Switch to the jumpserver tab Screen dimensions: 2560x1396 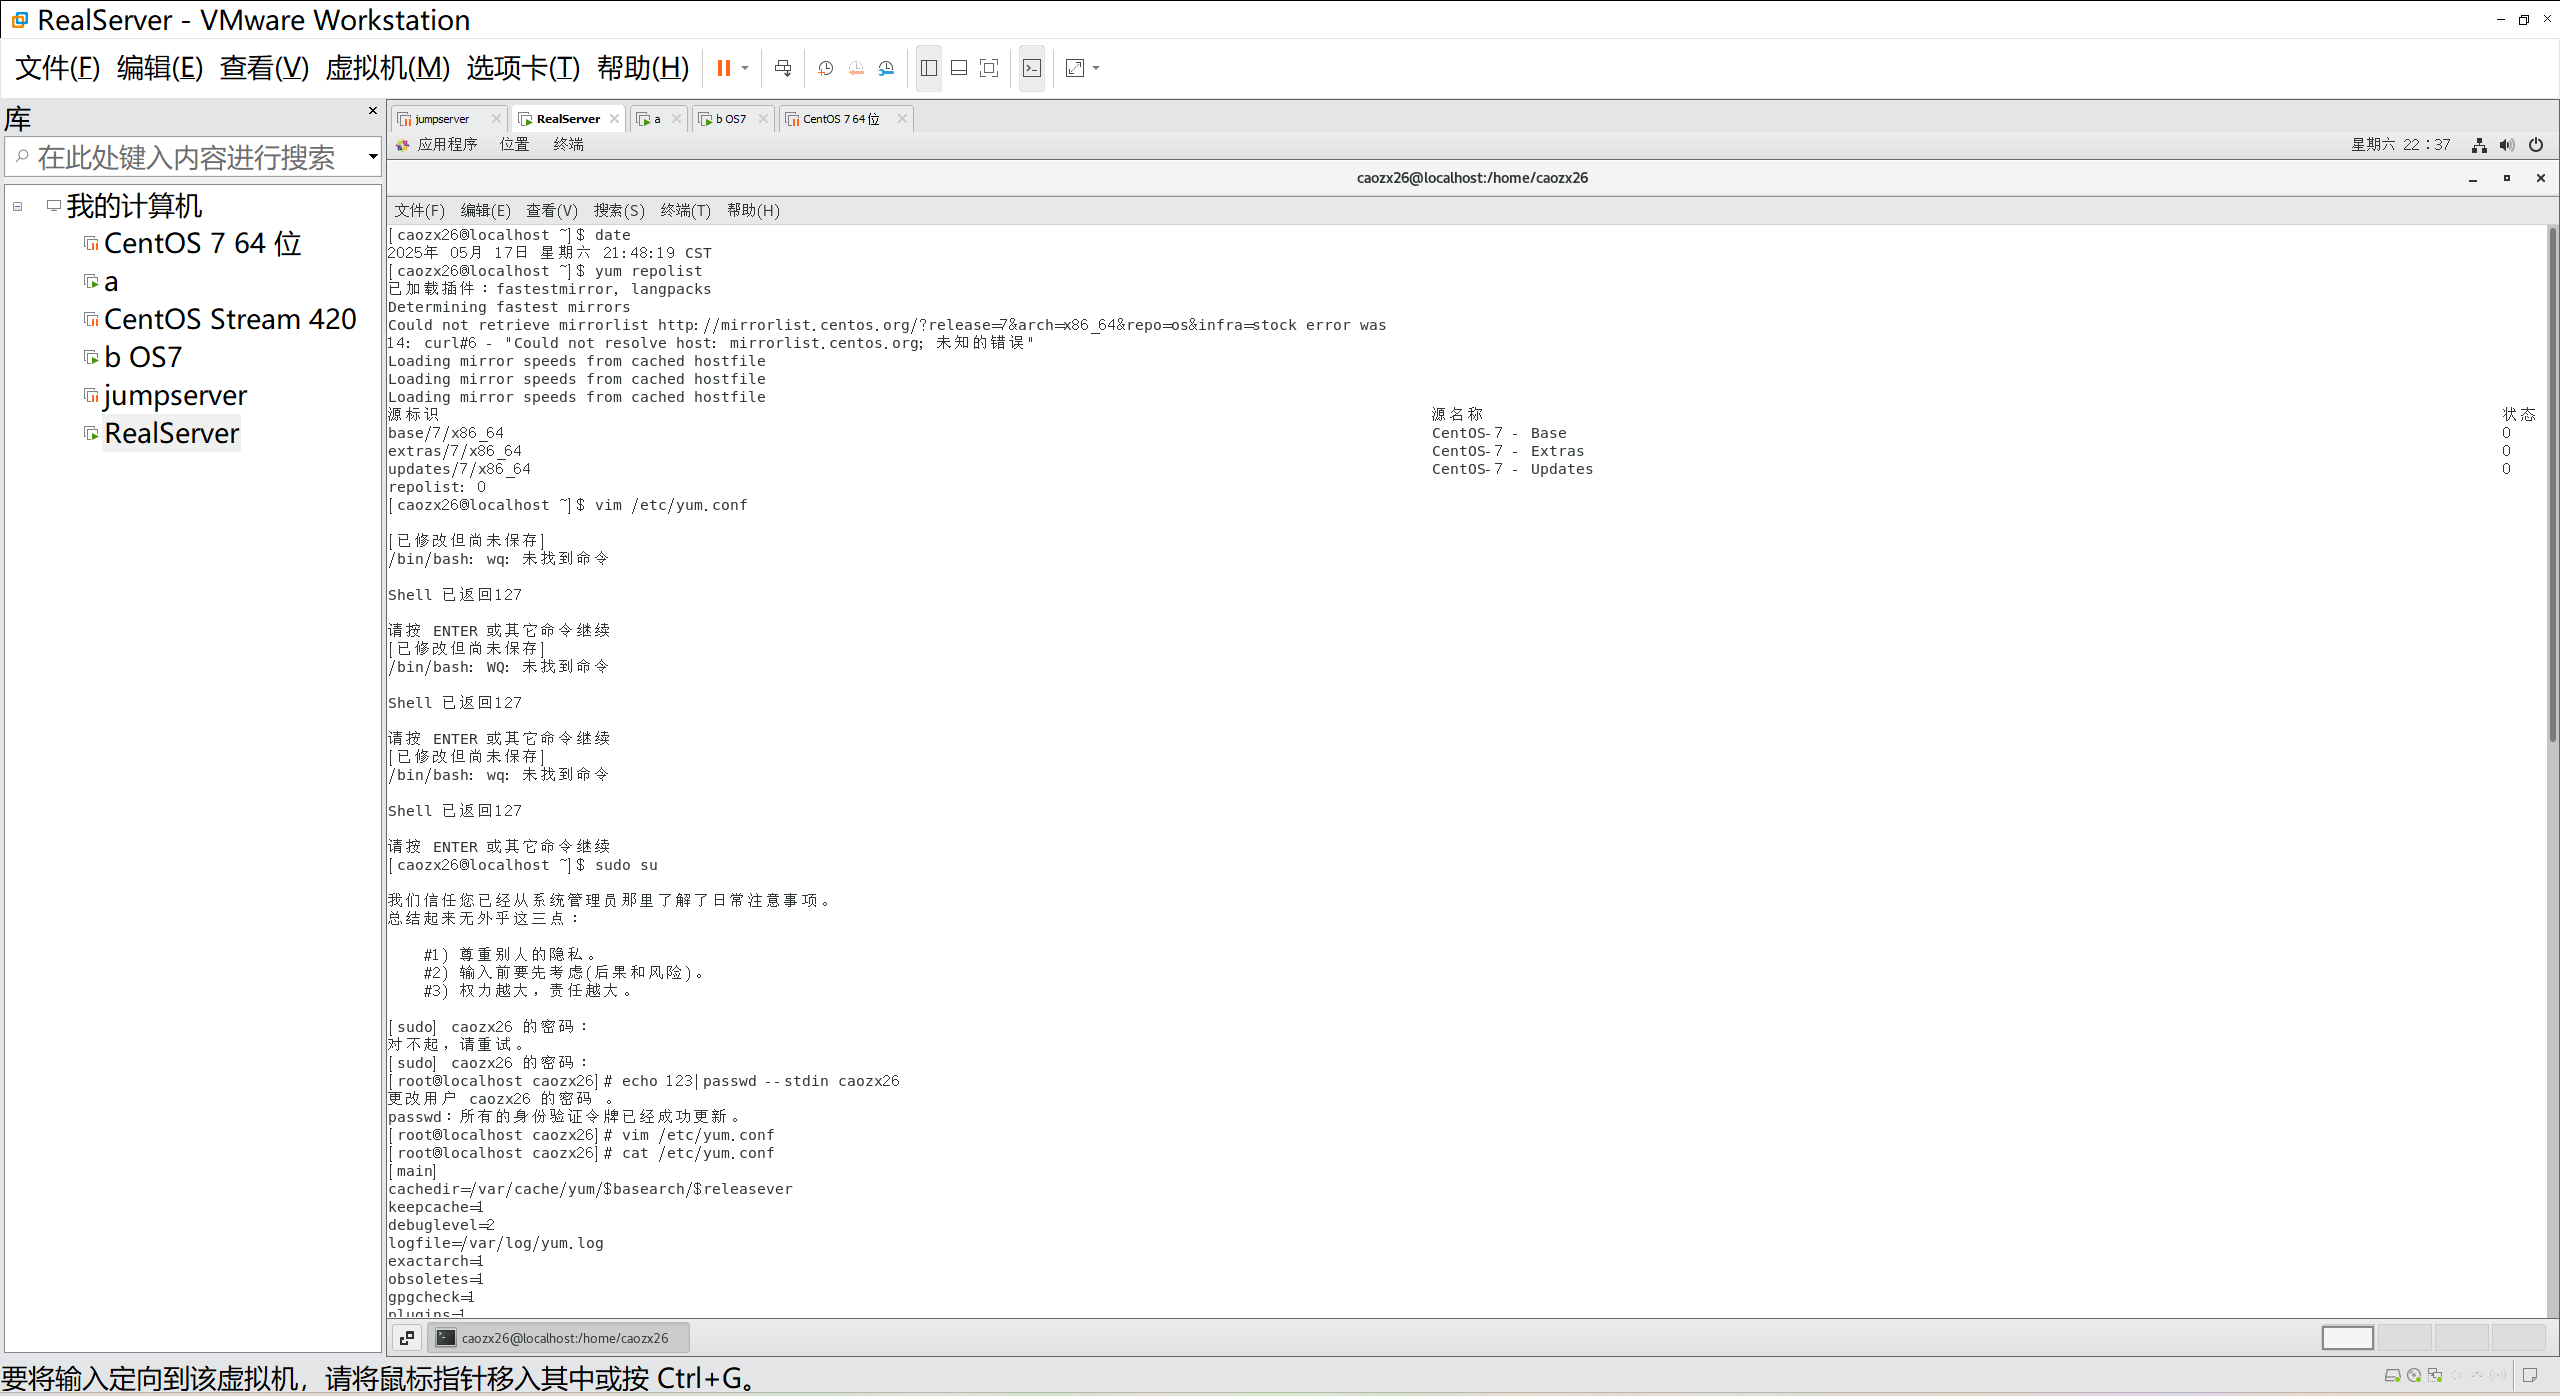coord(442,119)
